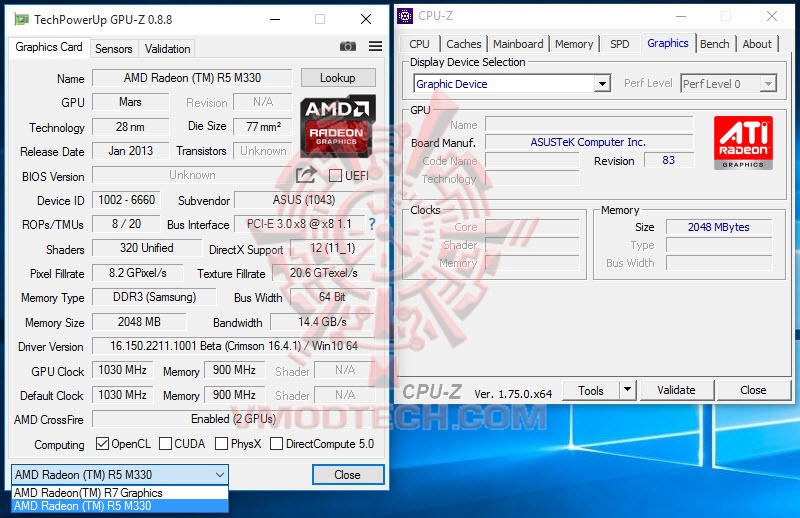Take a screenshot with GPU-Z camera icon
This screenshot has height=518, width=800.
click(348, 46)
